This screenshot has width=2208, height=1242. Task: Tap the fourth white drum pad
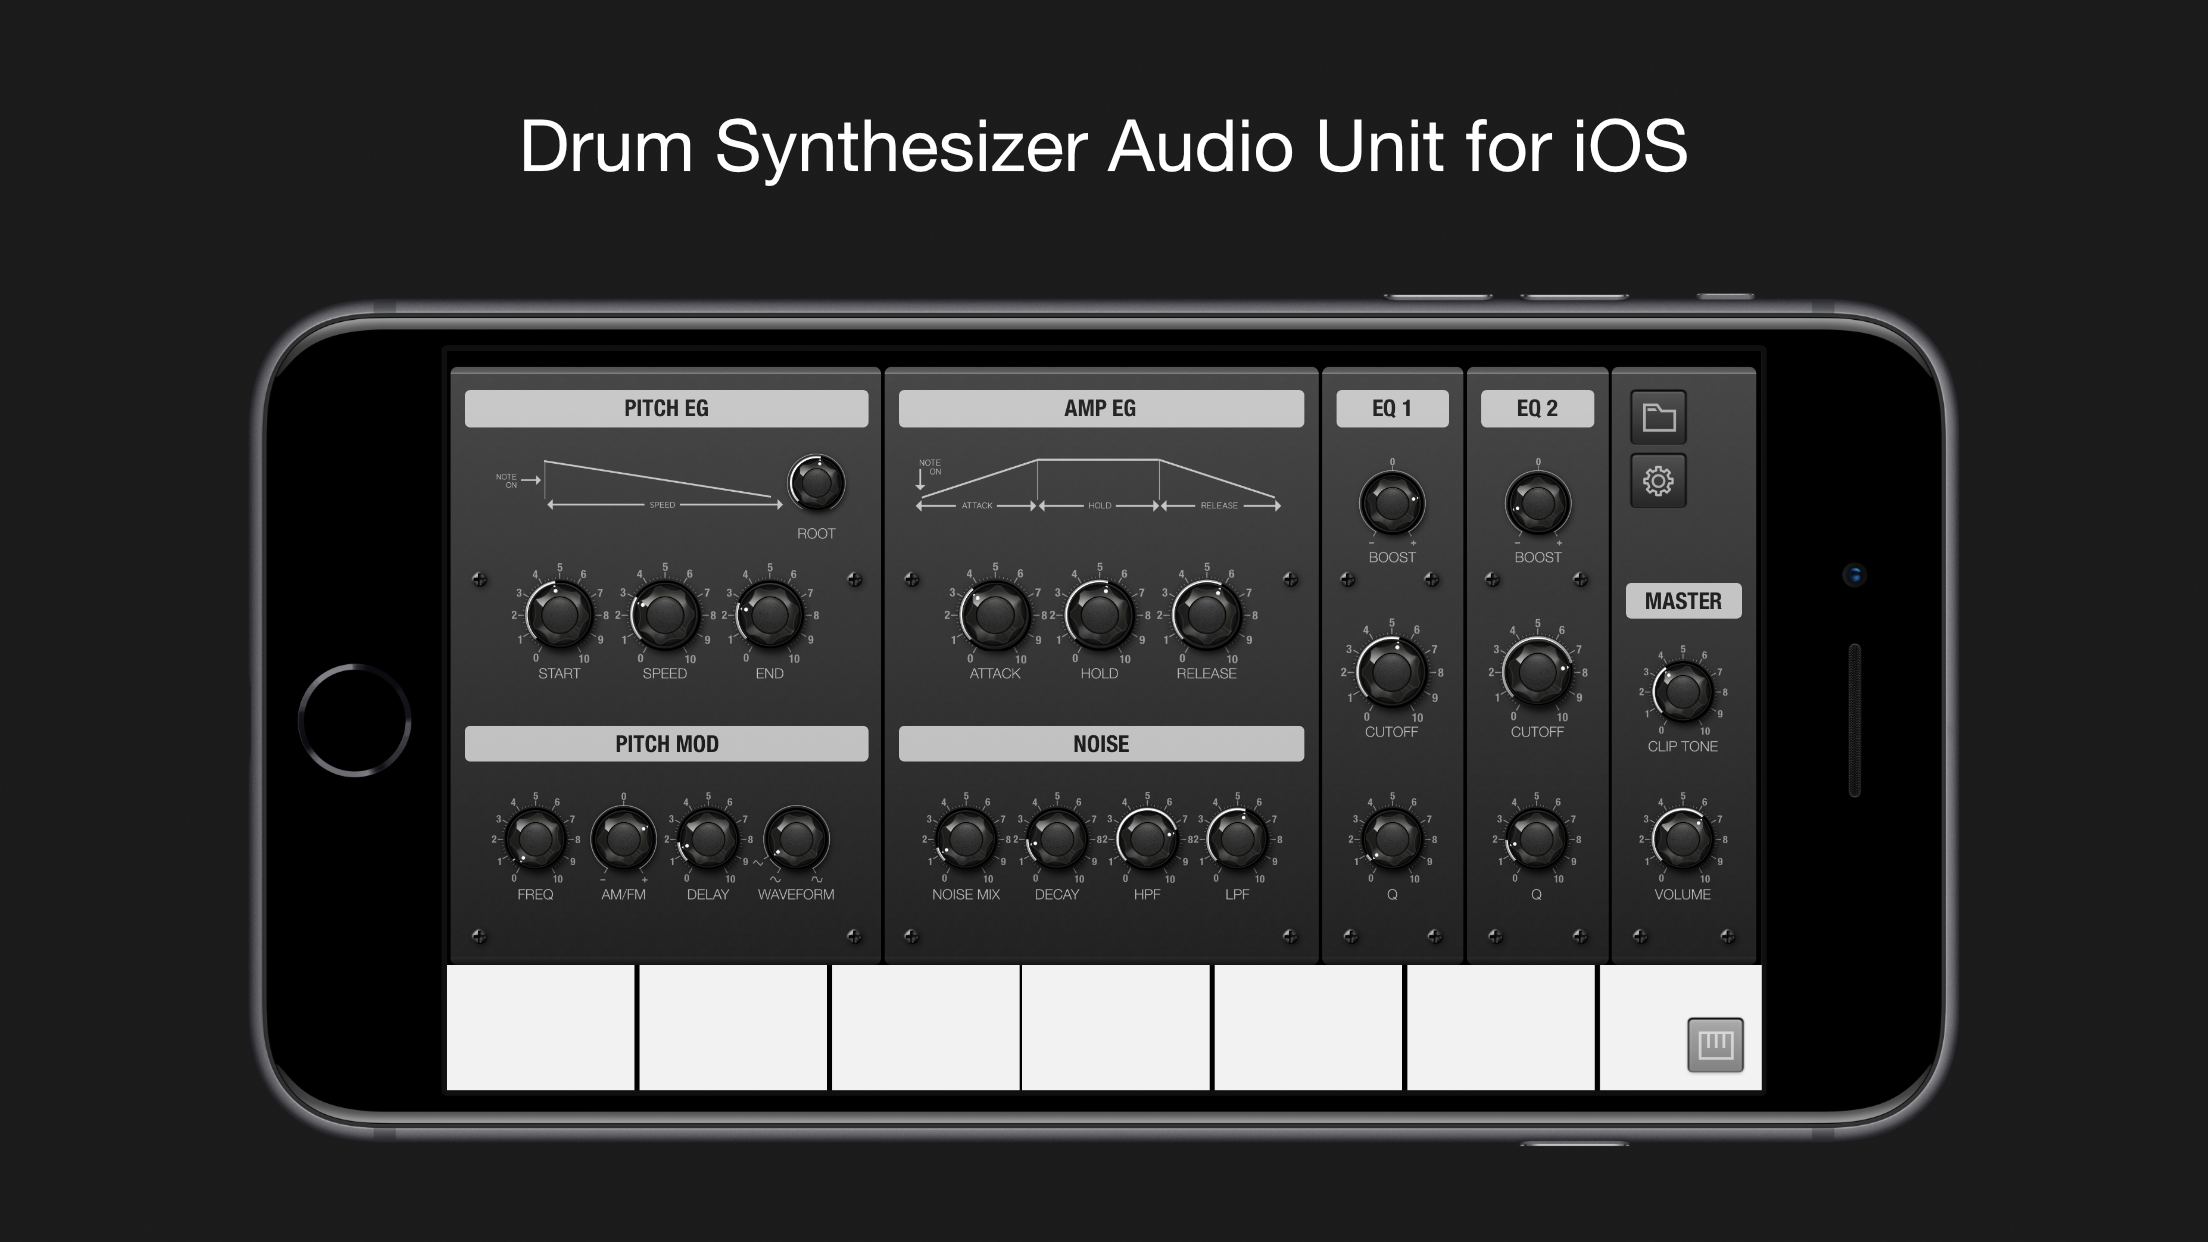[x=1115, y=1027]
